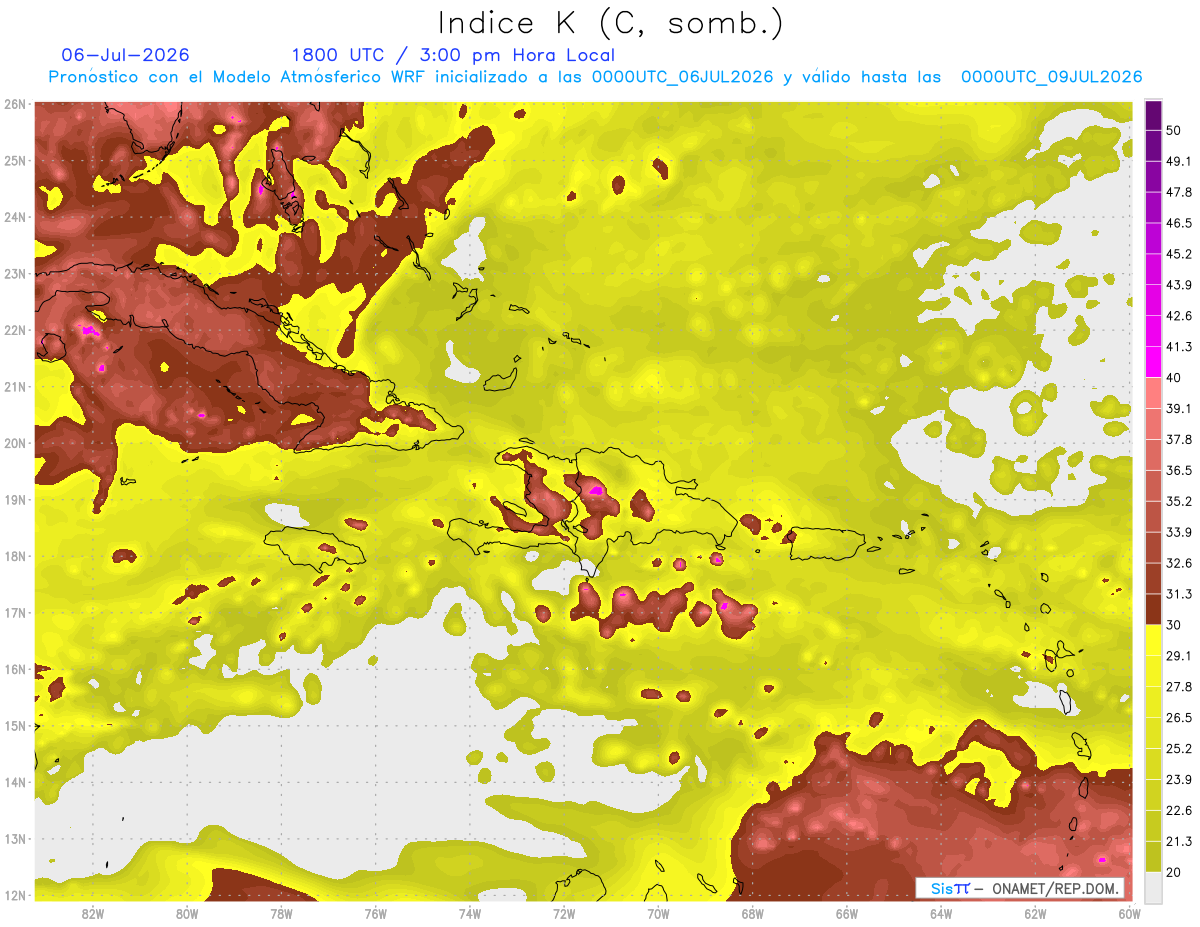Click the "46.5" color scale label
This screenshot has width=1200, height=927.
coord(1179,223)
